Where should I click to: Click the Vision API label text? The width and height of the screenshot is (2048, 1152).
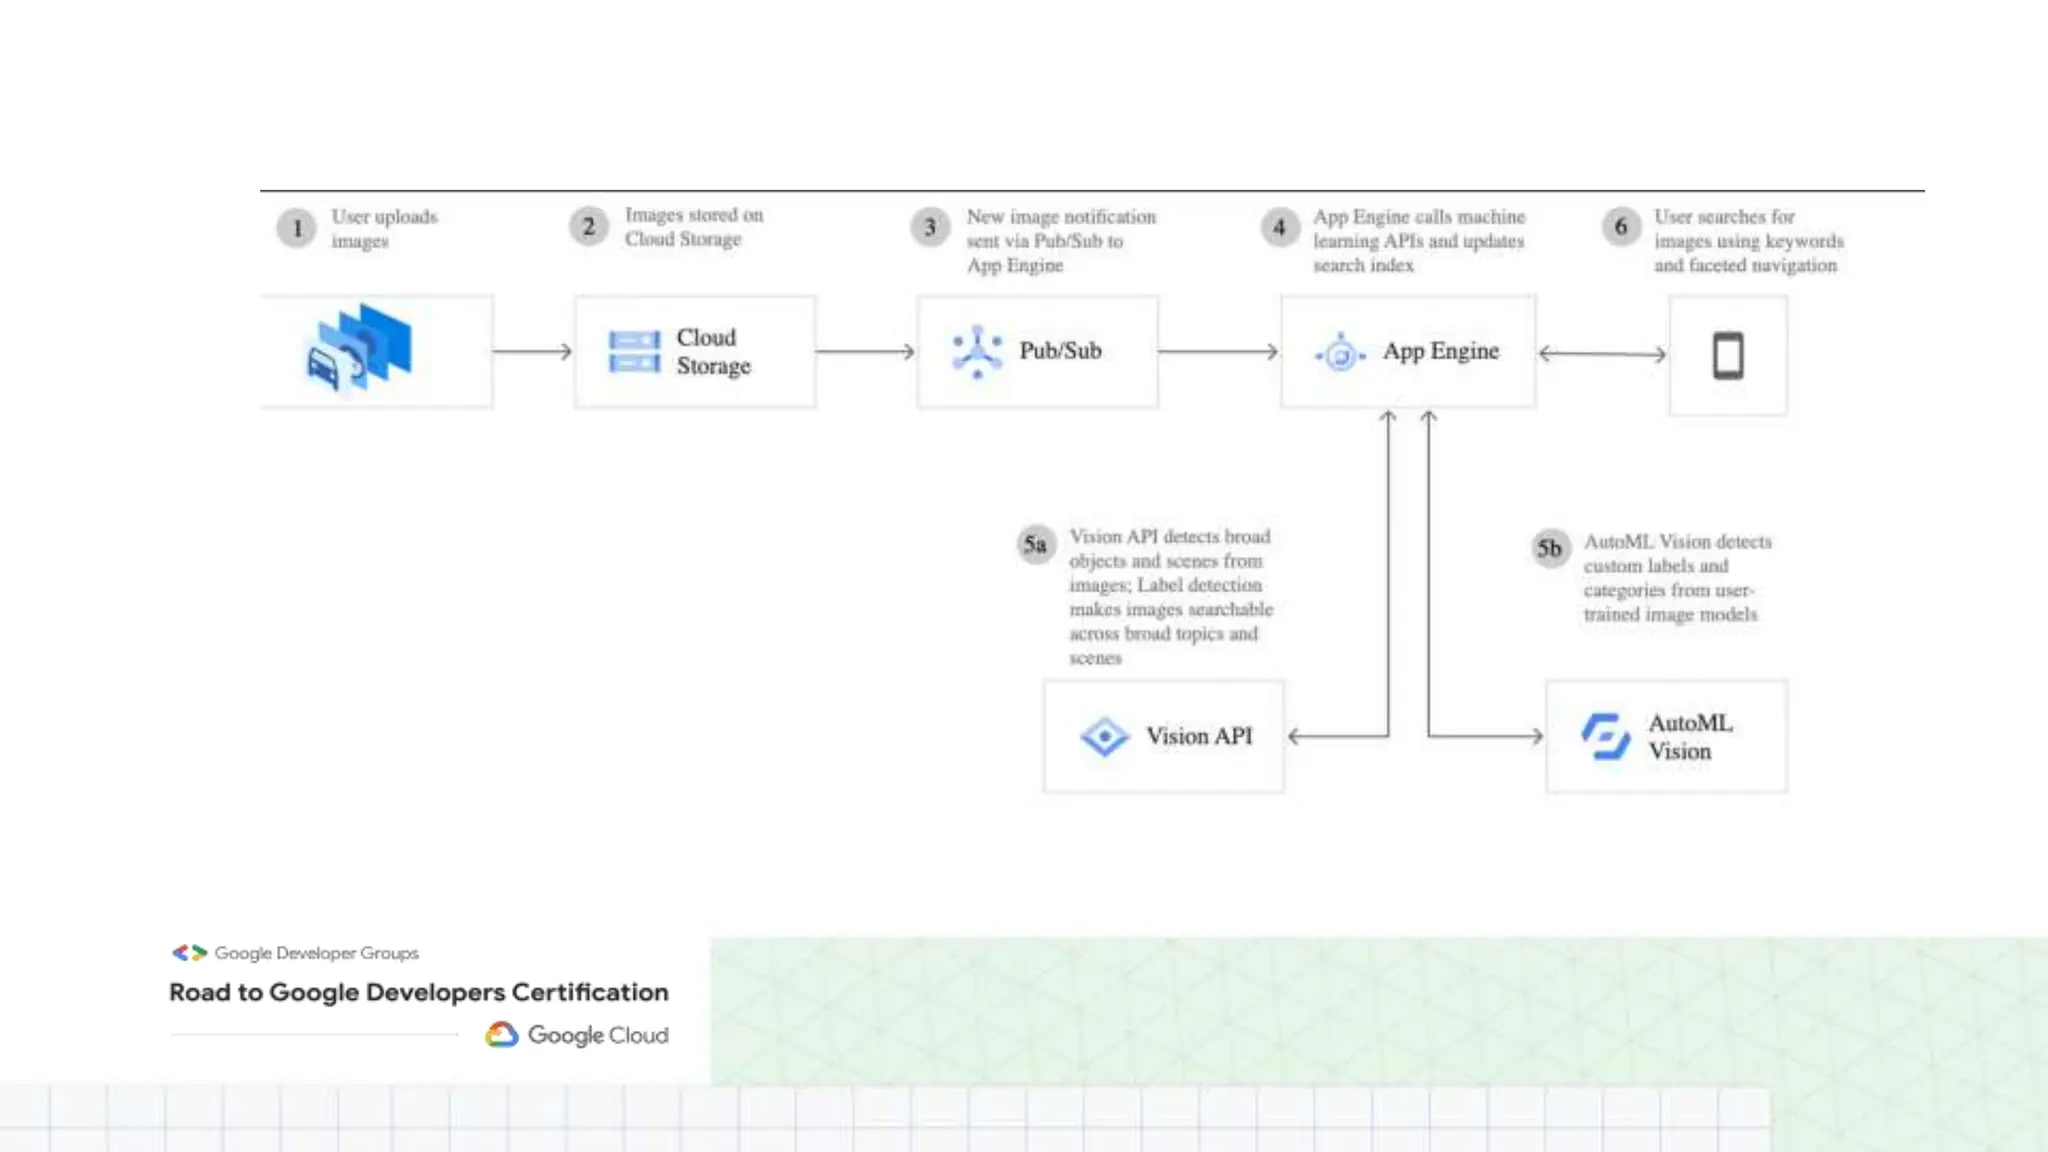tap(1199, 736)
